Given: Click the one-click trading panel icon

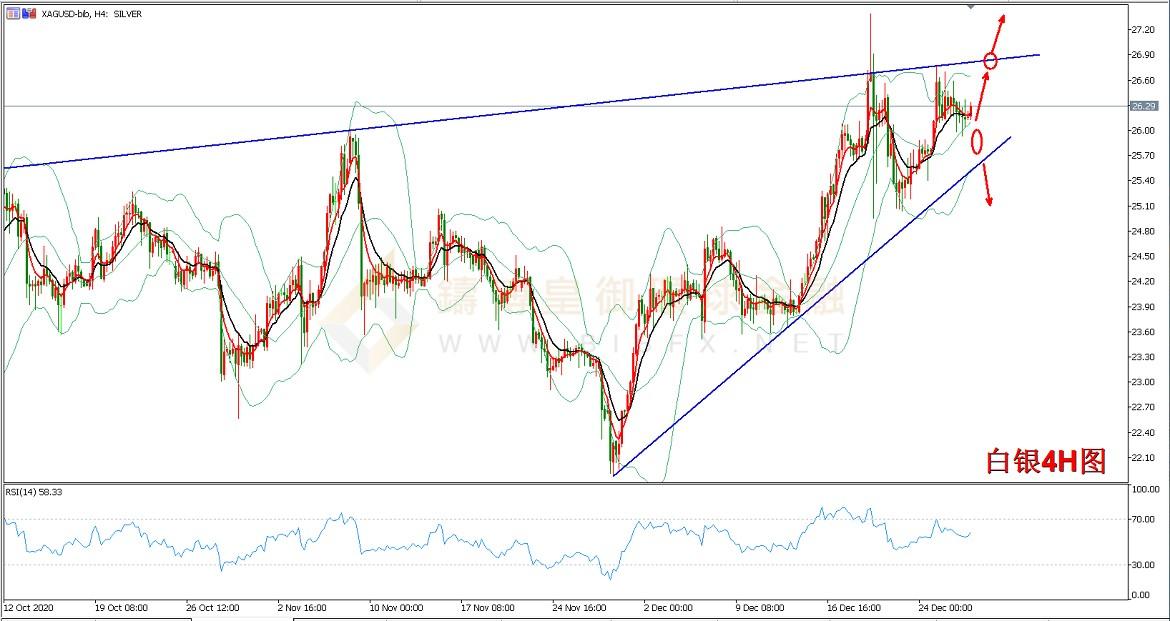Looking at the screenshot, I should (12, 15).
